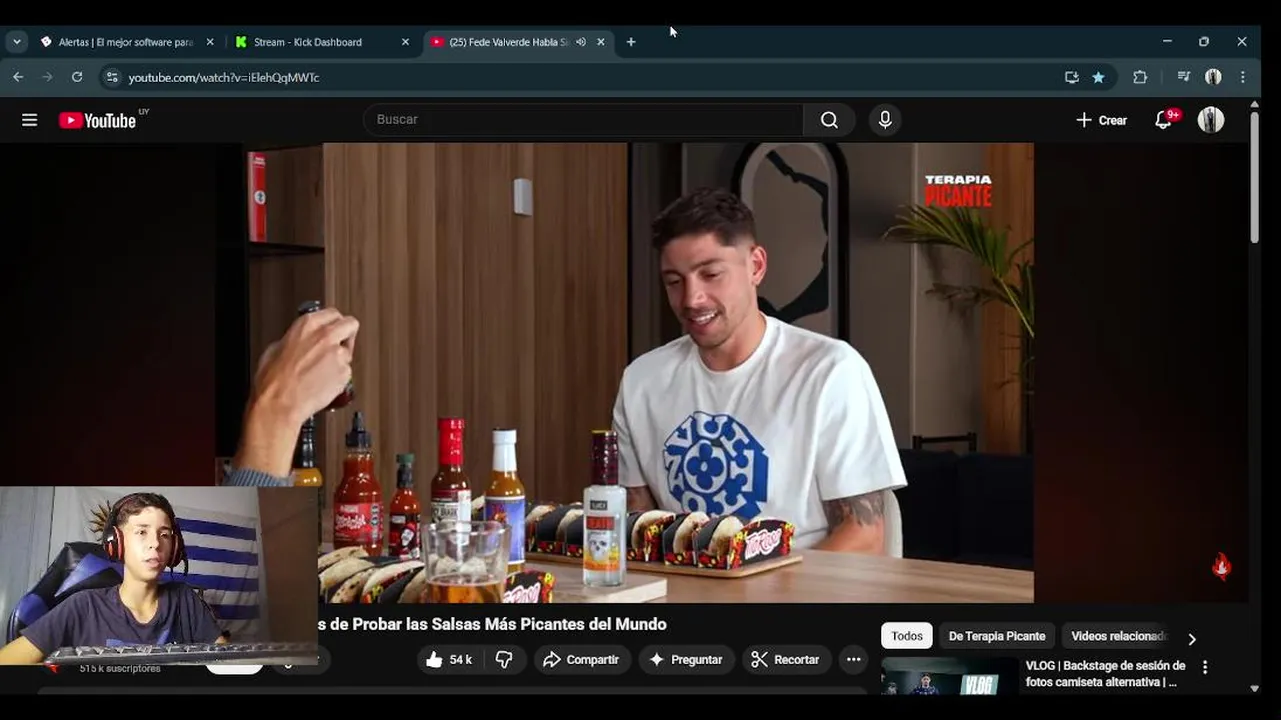Toggle the bookmark star for this page

coord(1099,77)
